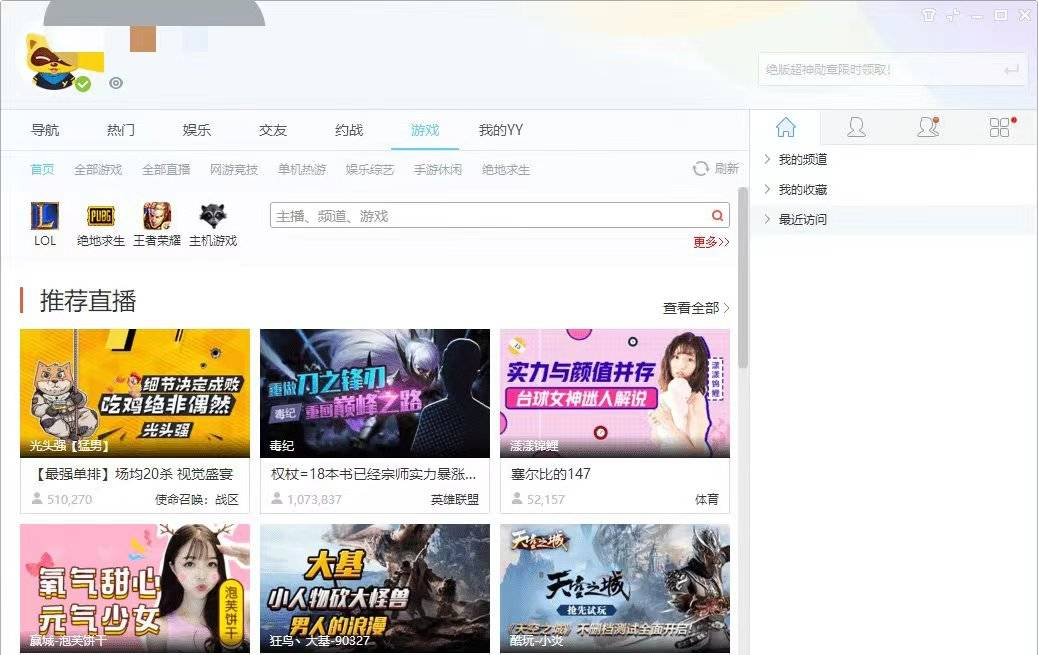
Task: Click the pin icon in title bar
Action: coord(953,15)
